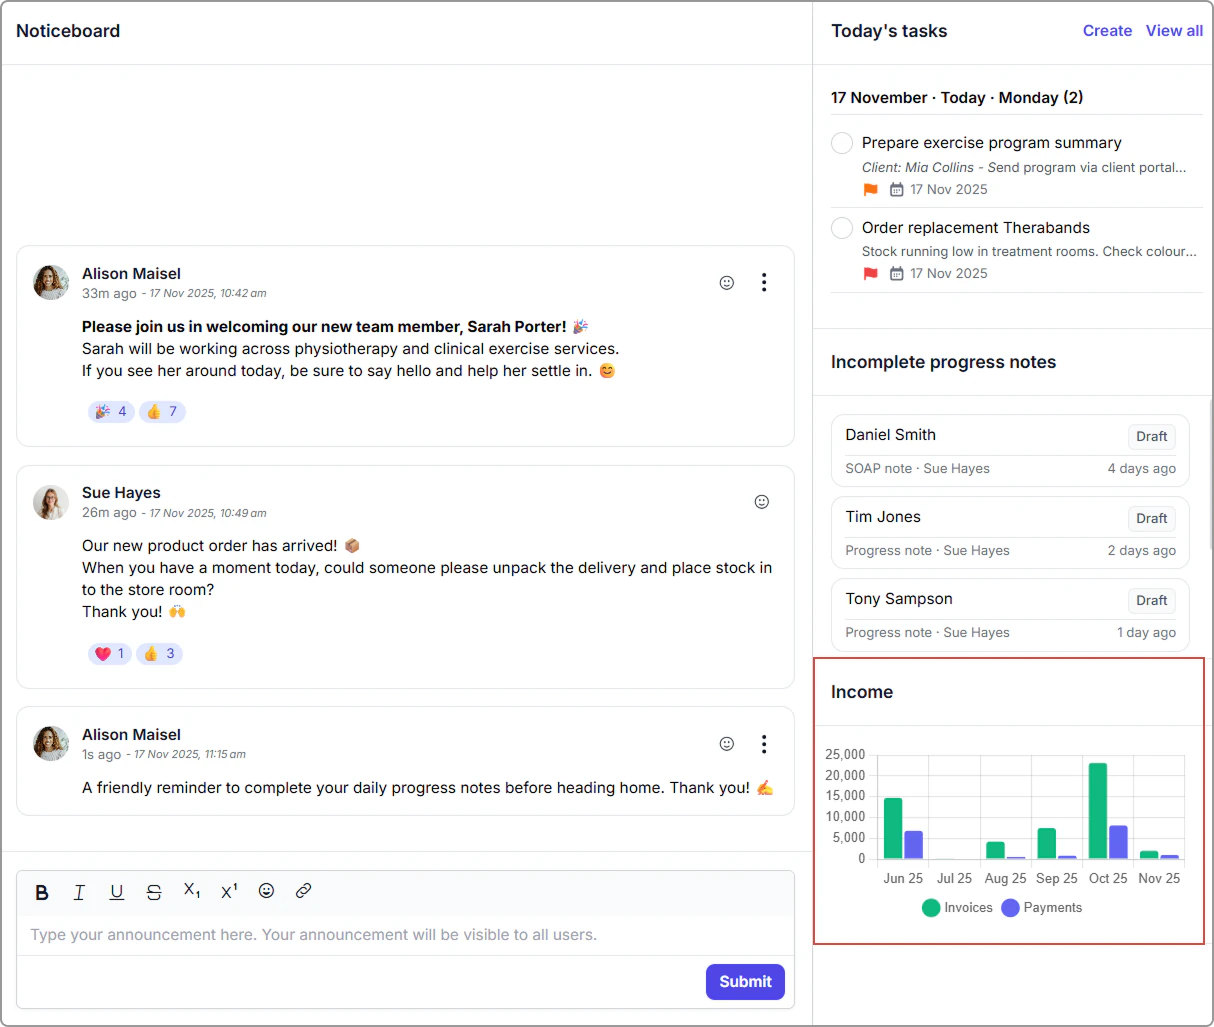Click the calendar icon on the Therabands task
This screenshot has width=1214, height=1027.
[897, 274]
